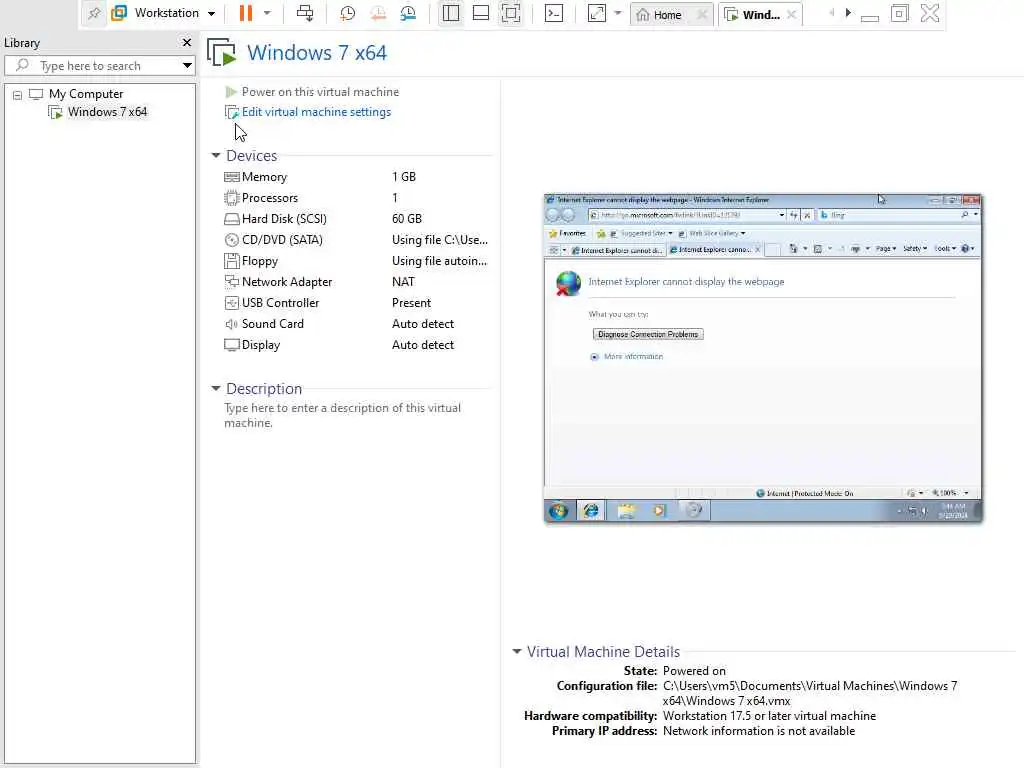Click Power on this virtual machine

click(x=320, y=92)
